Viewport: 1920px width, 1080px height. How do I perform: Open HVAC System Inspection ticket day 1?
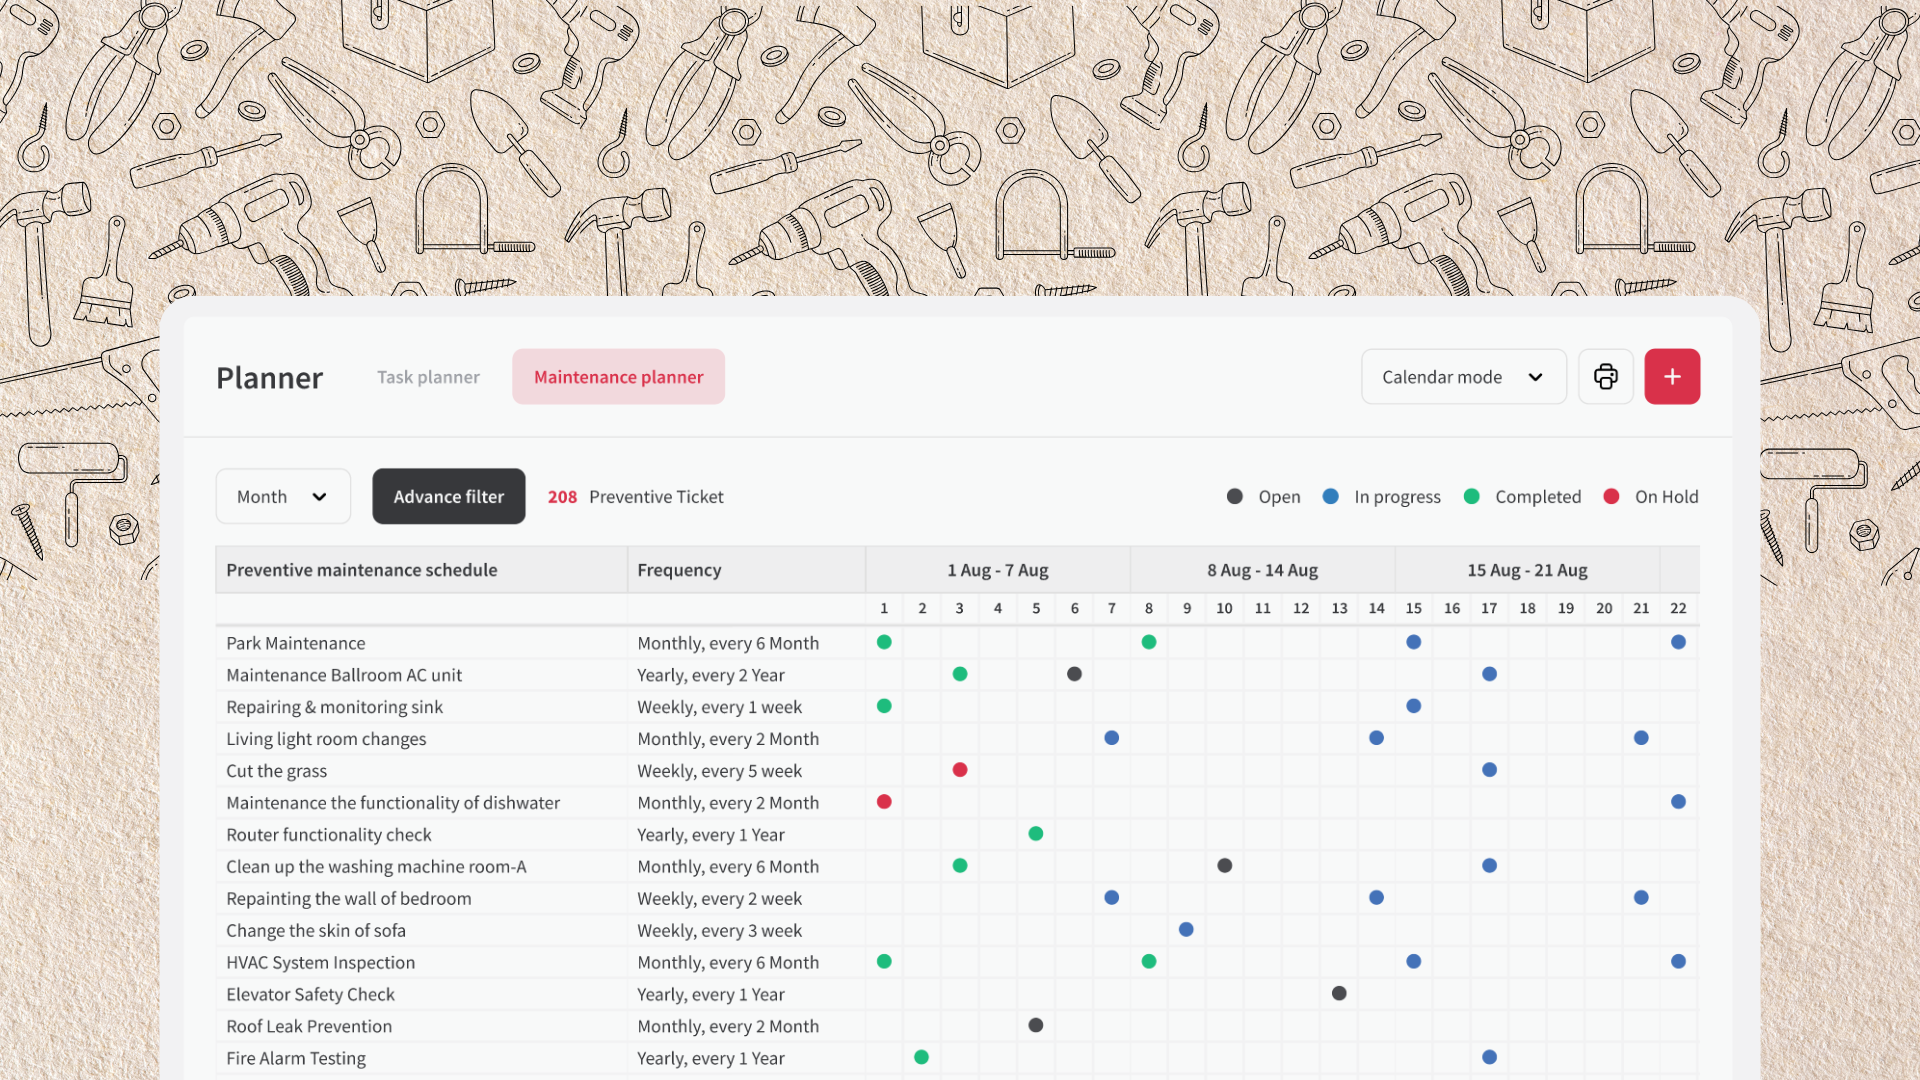click(884, 962)
